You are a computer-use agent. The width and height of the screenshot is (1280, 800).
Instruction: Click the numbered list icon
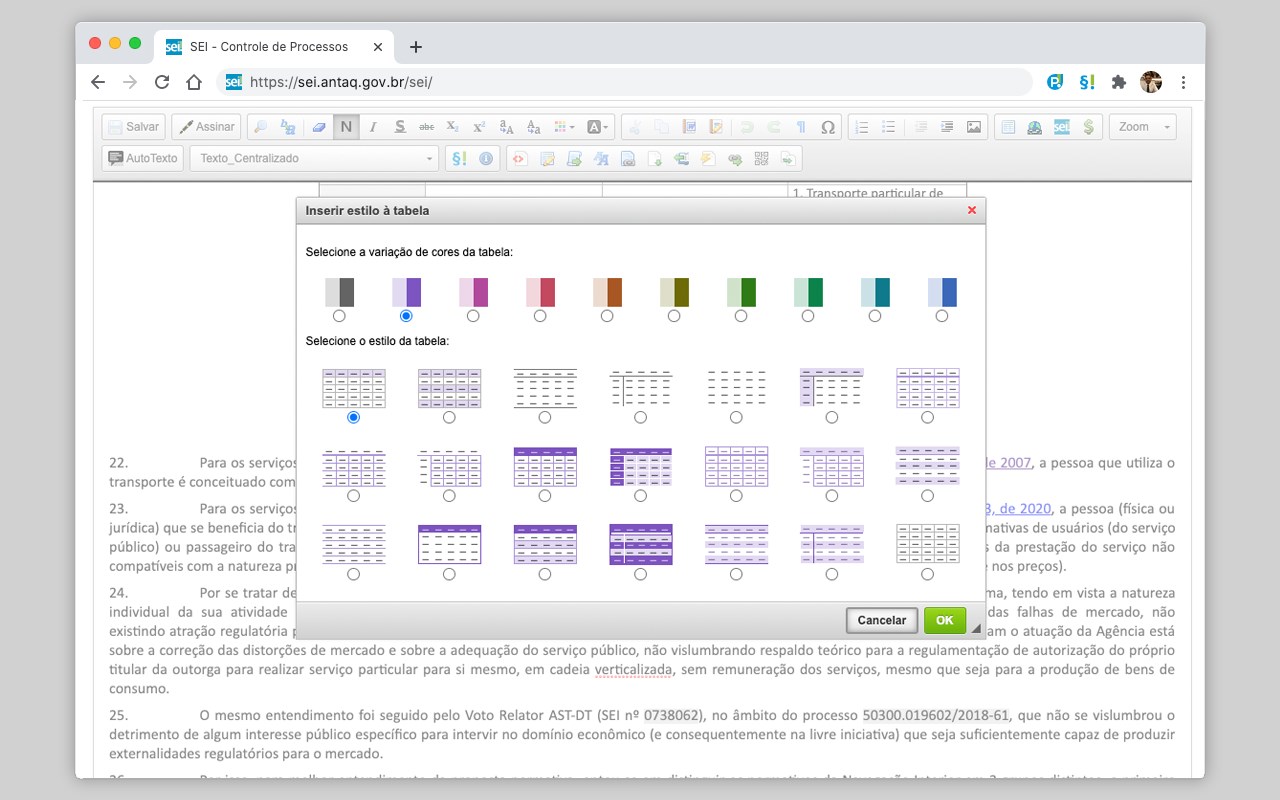click(x=862, y=127)
